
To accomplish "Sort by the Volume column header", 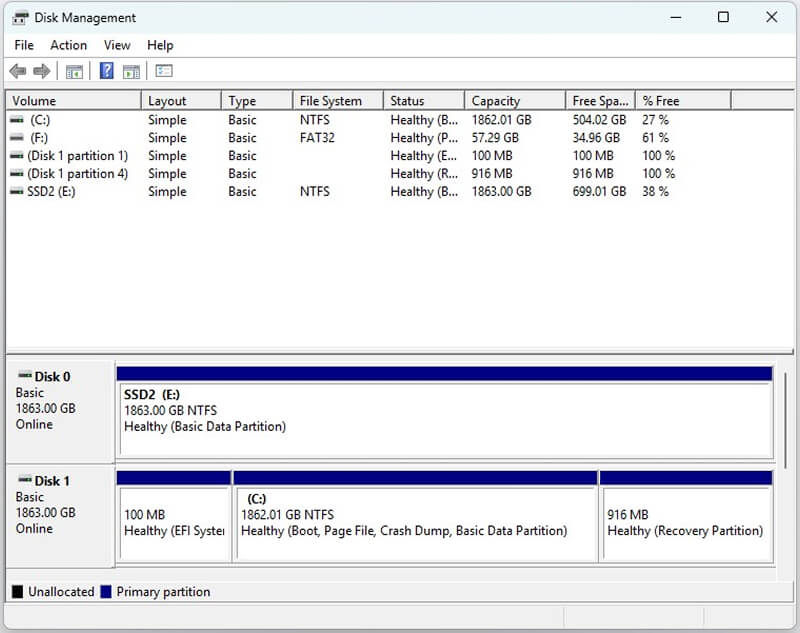I will click(73, 100).
